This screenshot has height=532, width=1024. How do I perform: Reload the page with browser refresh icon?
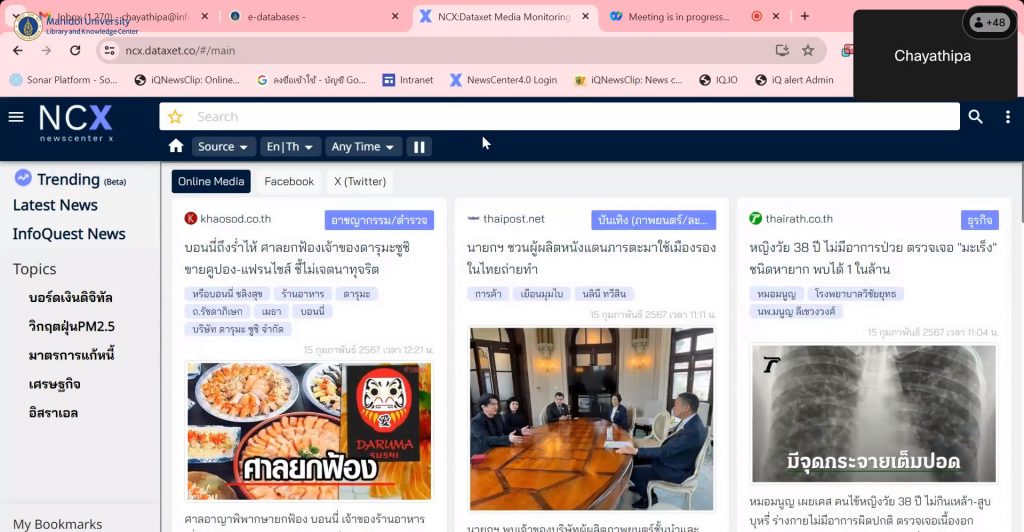tap(75, 50)
